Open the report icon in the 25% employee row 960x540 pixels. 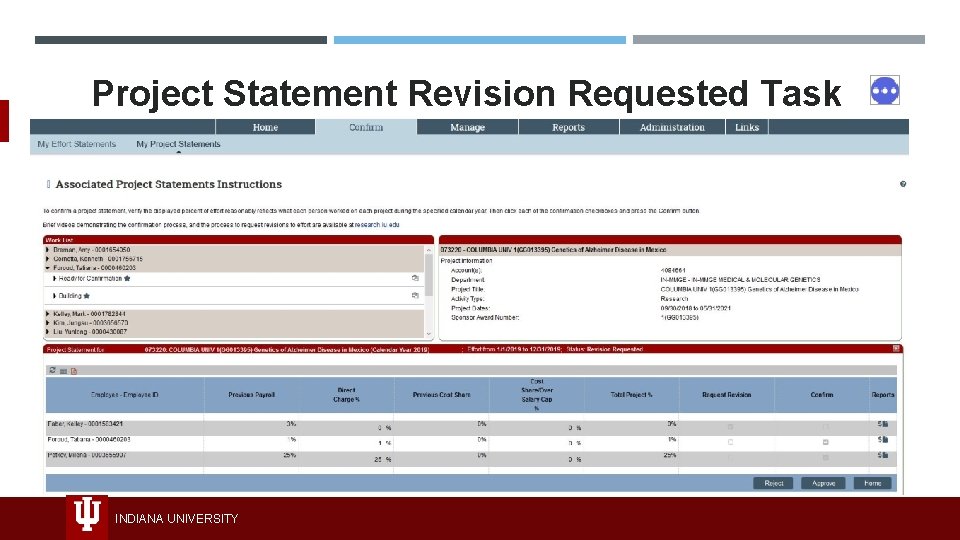[x=883, y=456]
